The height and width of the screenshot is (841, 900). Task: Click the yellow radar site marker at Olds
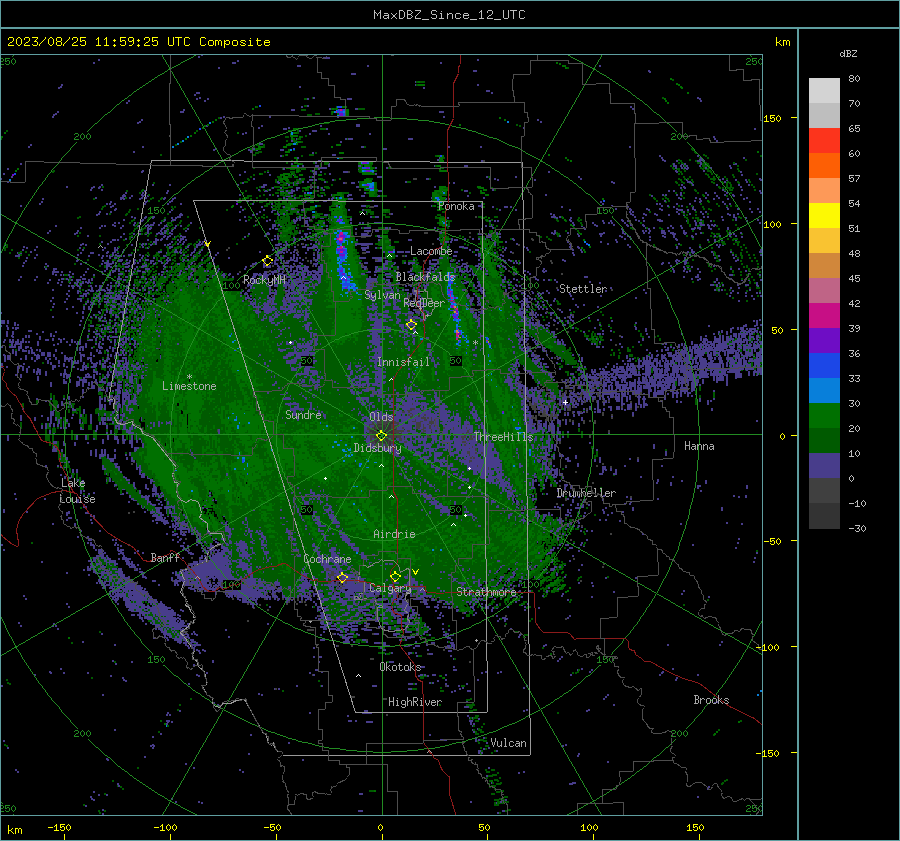tap(381, 436)
